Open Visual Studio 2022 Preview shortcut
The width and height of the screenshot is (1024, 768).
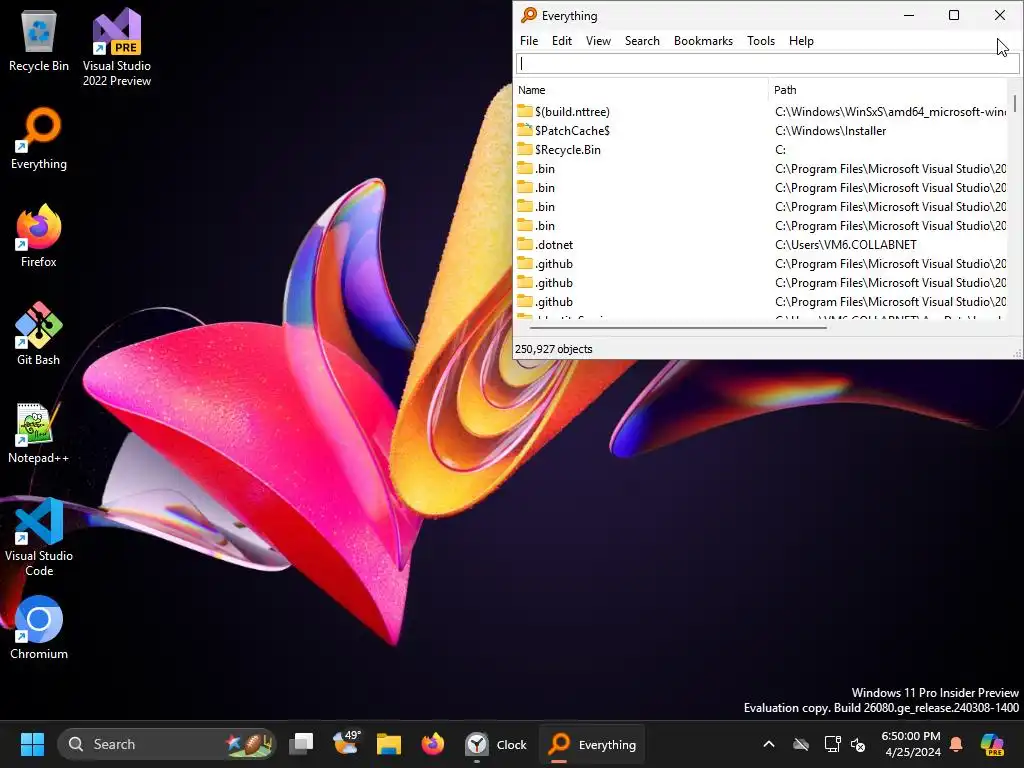point(116,47)
